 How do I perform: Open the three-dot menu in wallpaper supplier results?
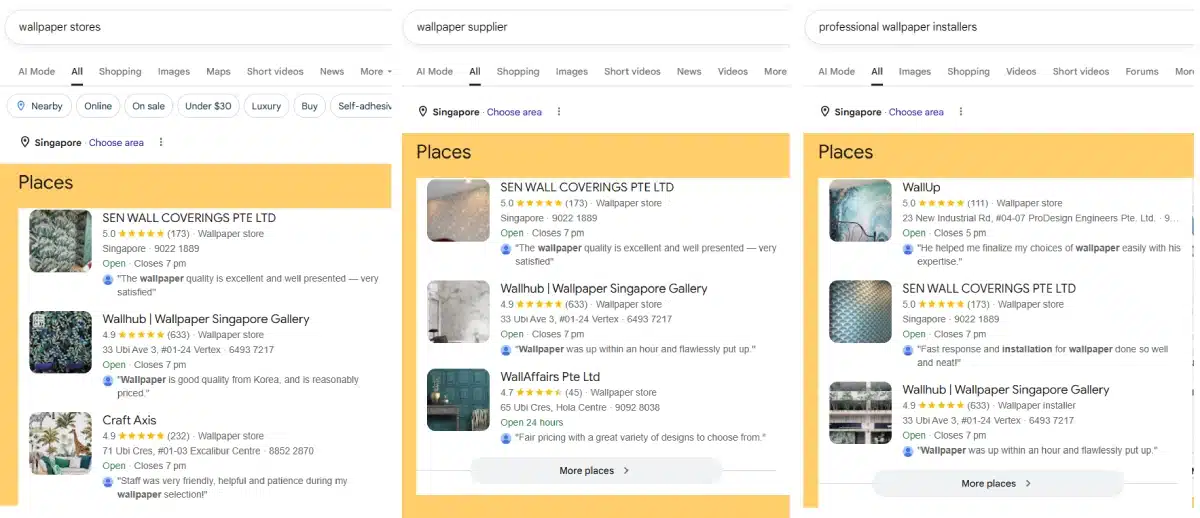coord(559,112)
